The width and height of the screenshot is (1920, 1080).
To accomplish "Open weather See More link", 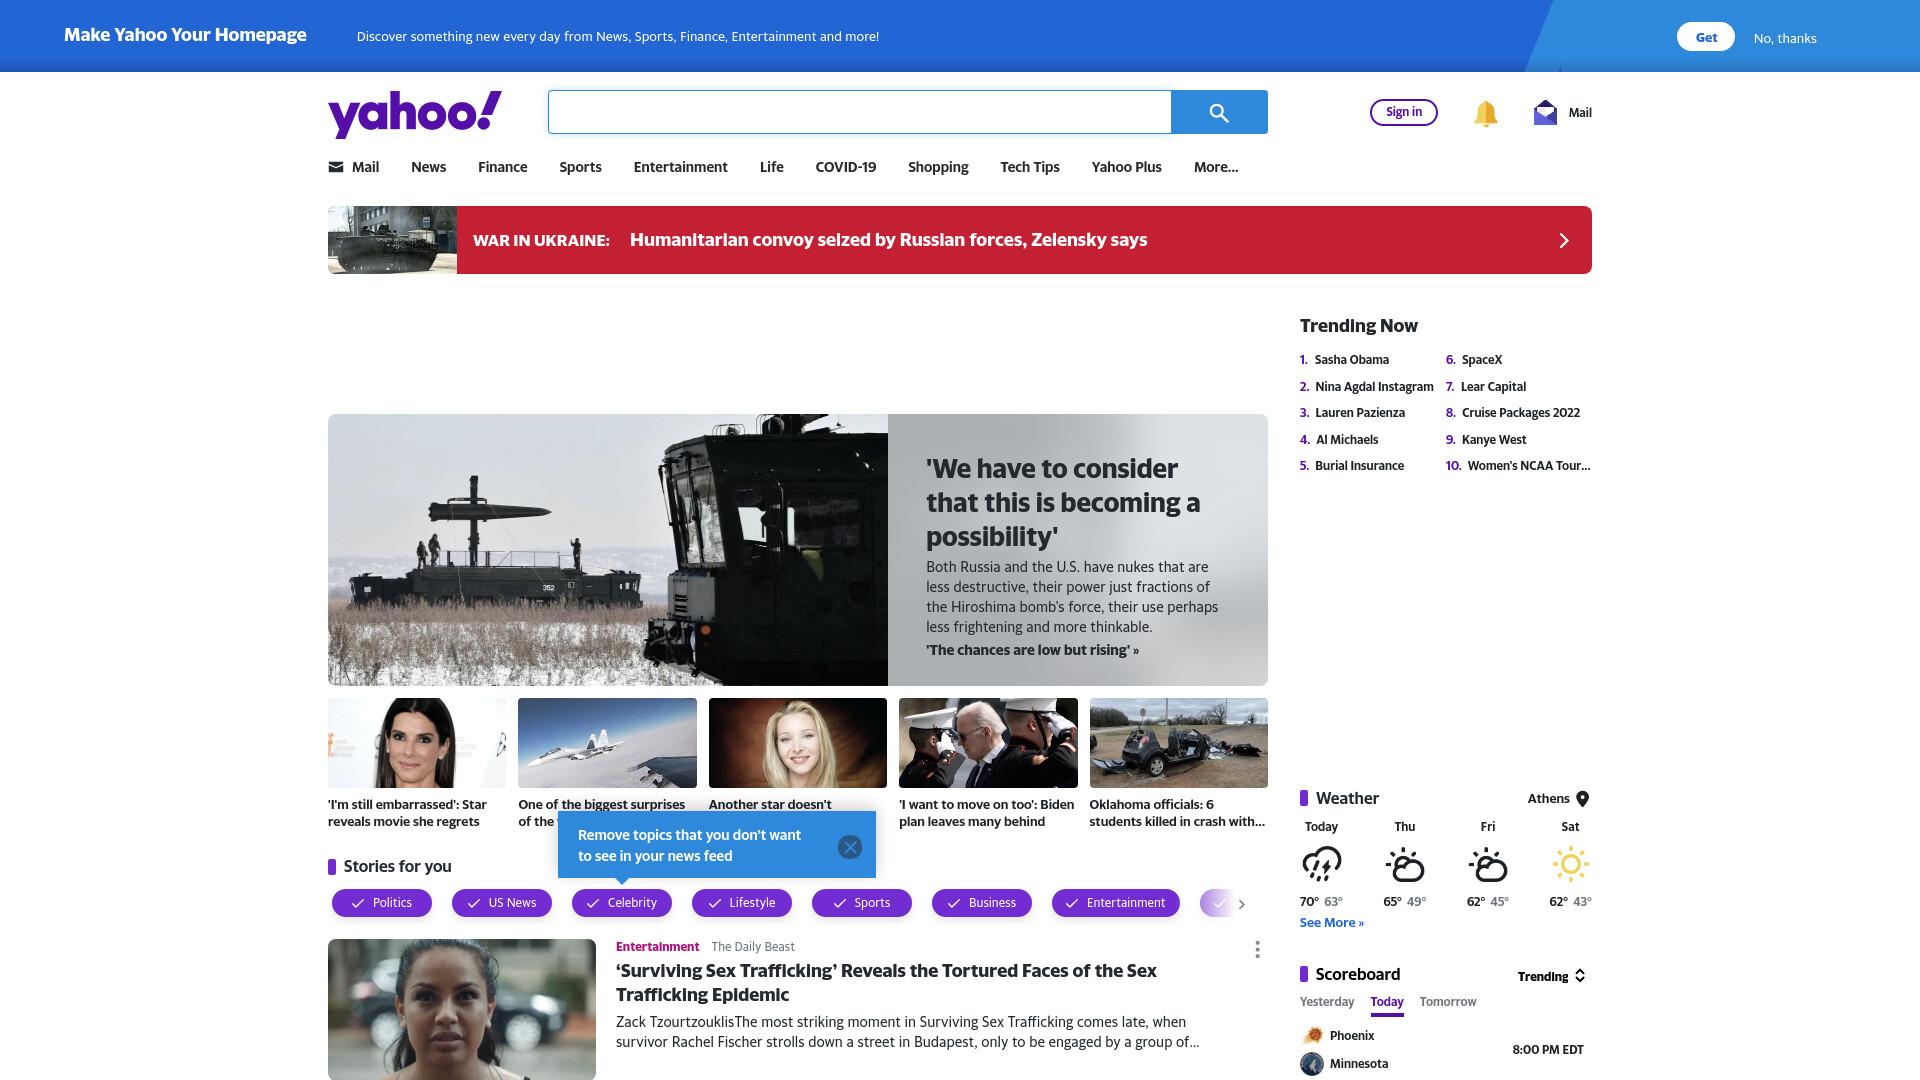I will pyautogui.click(x=1331, y=923).
